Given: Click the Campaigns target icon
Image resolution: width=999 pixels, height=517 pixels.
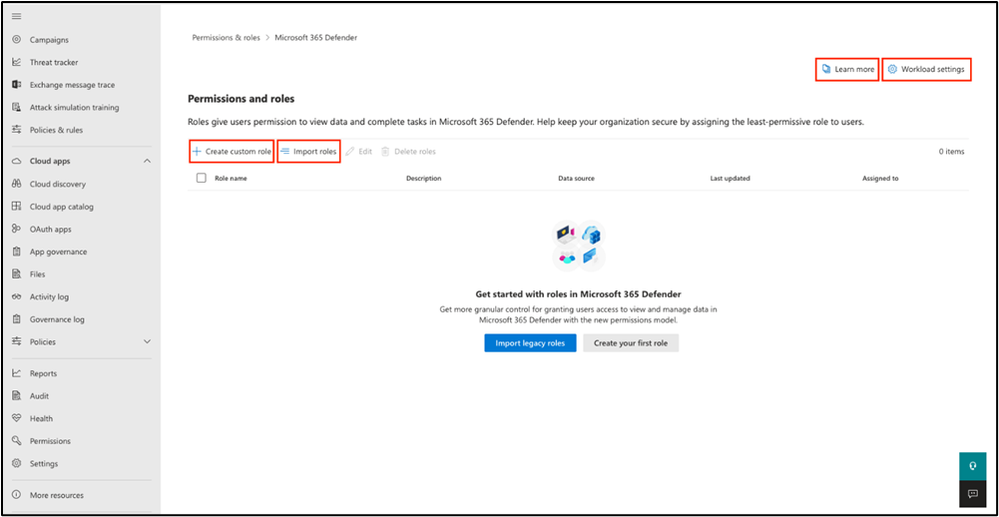Looking at the screenshot, I should pos(17,40).
